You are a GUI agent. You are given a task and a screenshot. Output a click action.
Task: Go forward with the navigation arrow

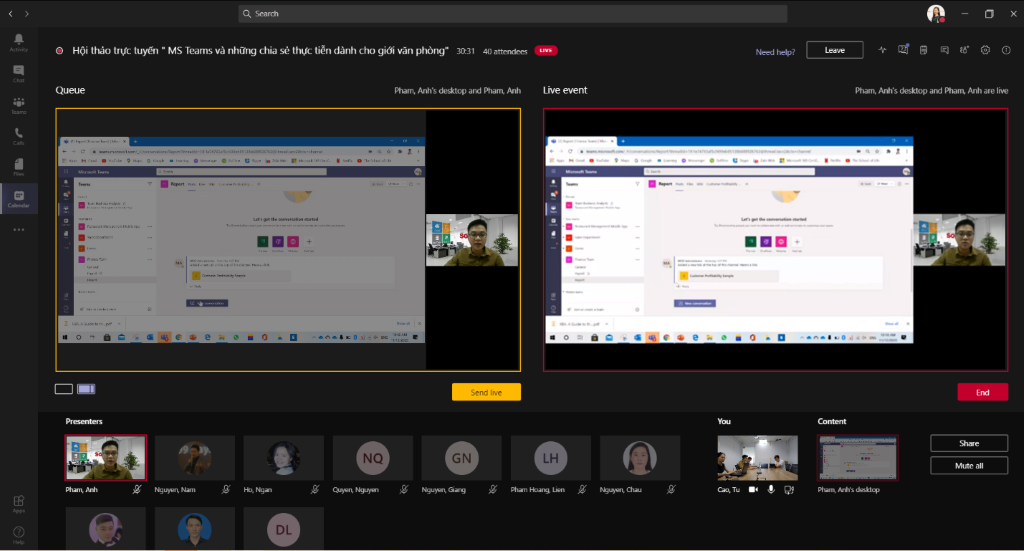(27, 14)
